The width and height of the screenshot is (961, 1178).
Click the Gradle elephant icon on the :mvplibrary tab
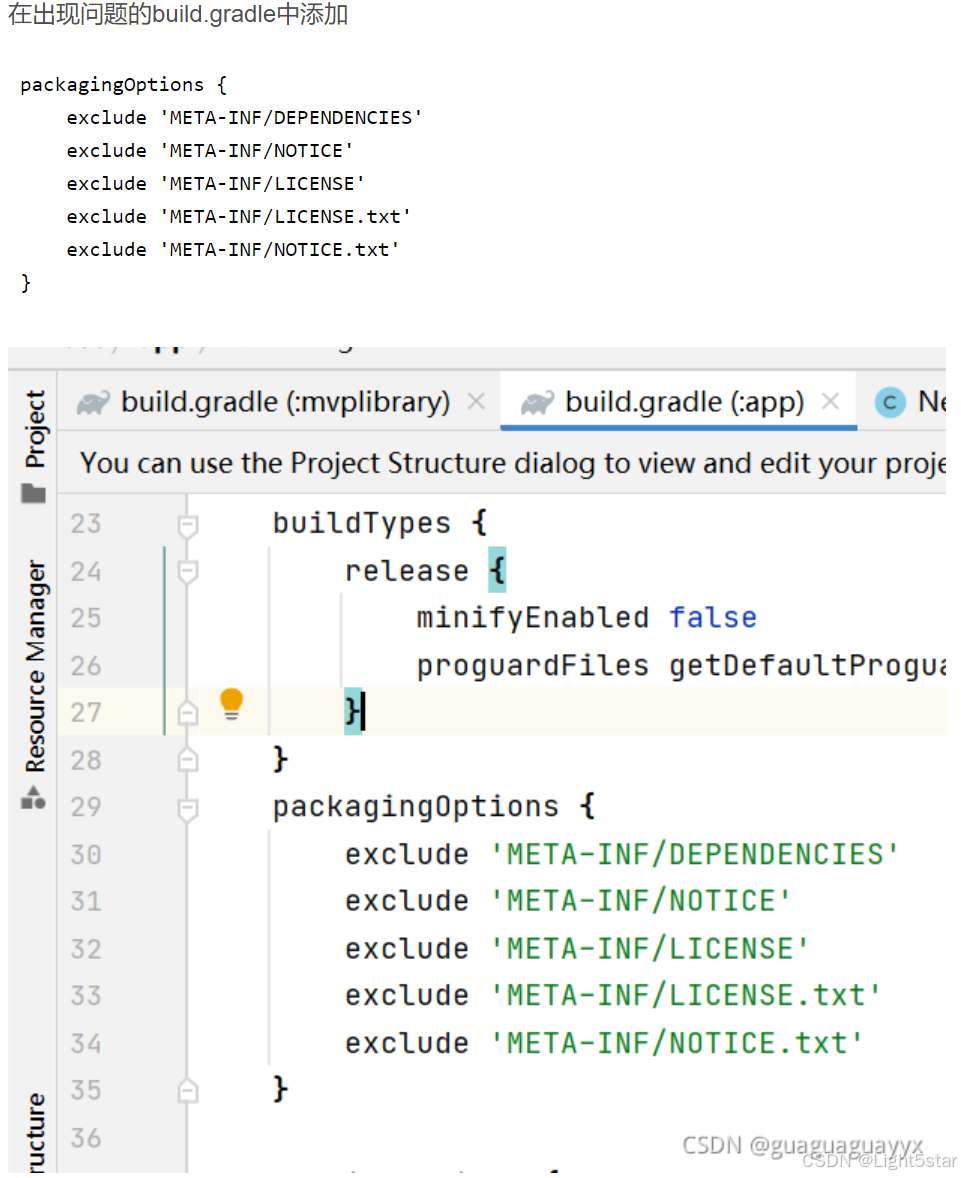[93, 401]
